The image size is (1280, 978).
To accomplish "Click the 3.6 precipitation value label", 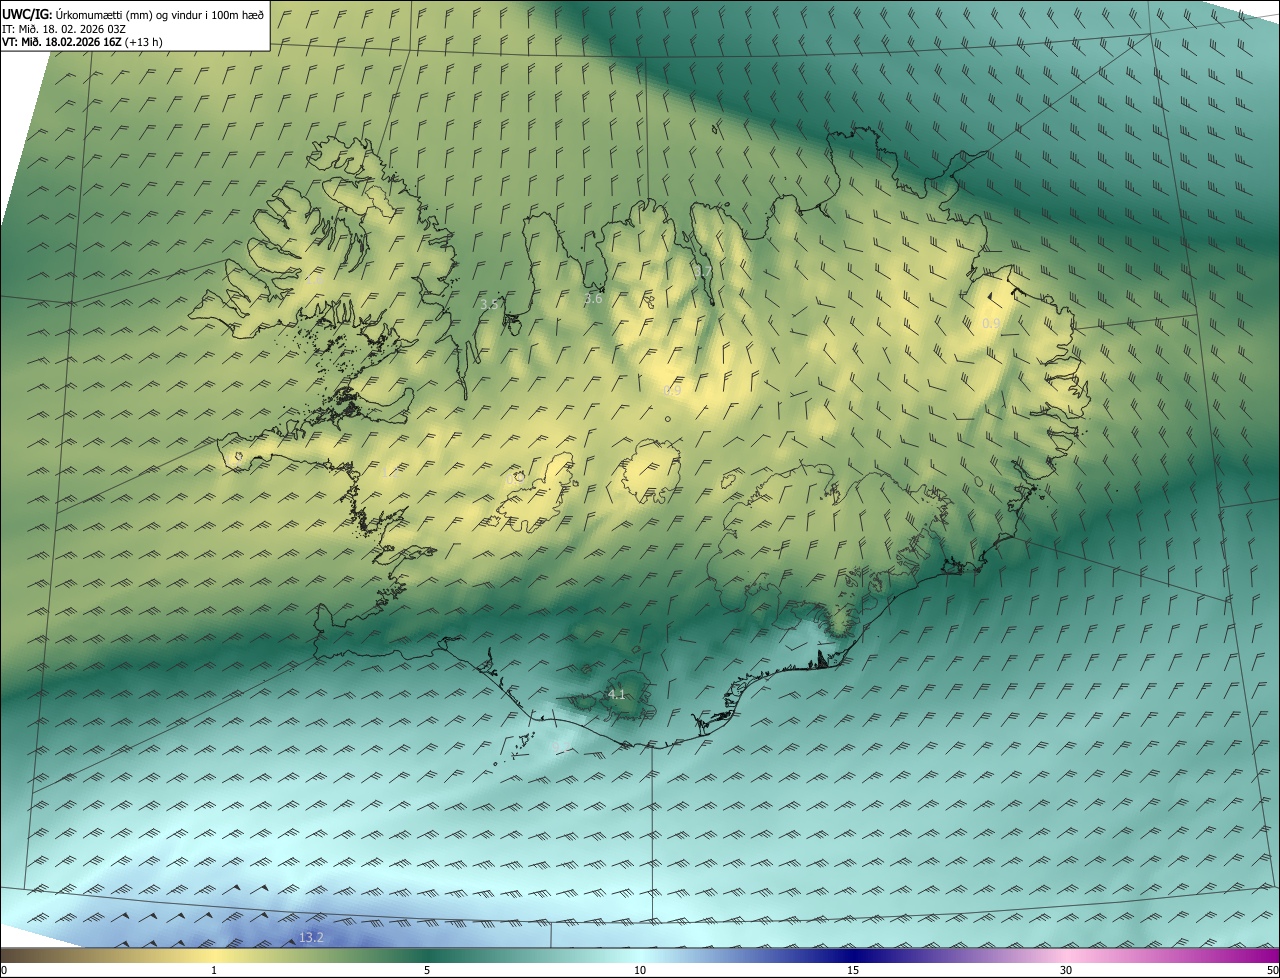I will [593, 298].
